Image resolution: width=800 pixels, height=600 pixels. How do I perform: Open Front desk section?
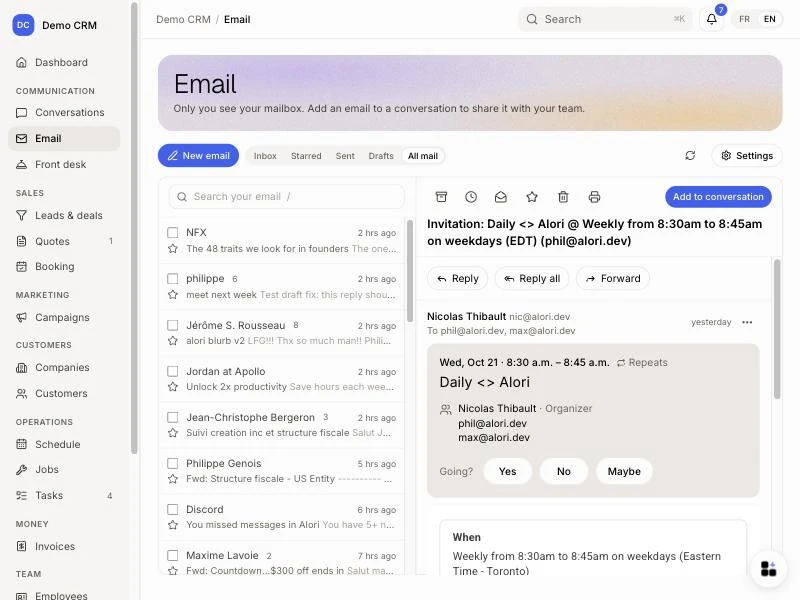[64, 164]
